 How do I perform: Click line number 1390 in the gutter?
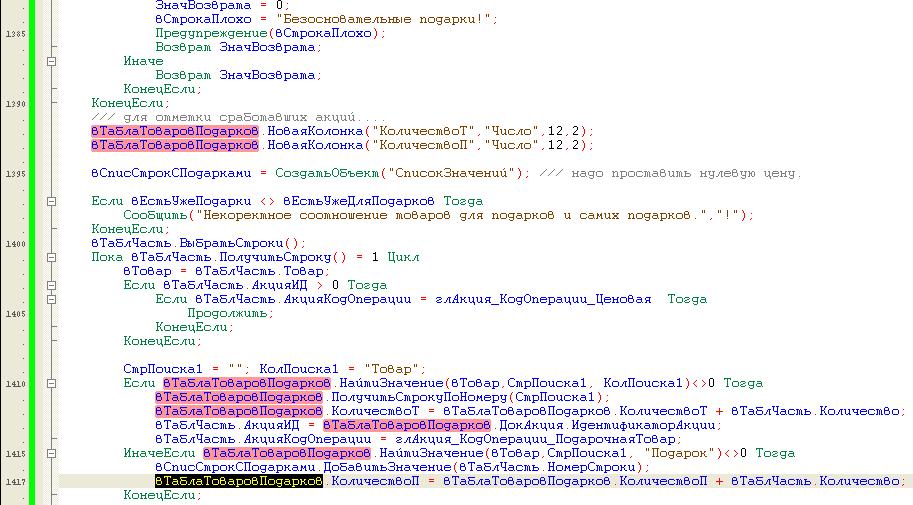tap(14, 103)
